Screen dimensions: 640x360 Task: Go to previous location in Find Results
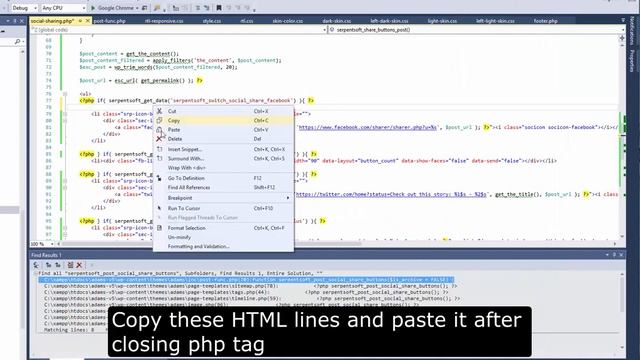tap(49, 265)
